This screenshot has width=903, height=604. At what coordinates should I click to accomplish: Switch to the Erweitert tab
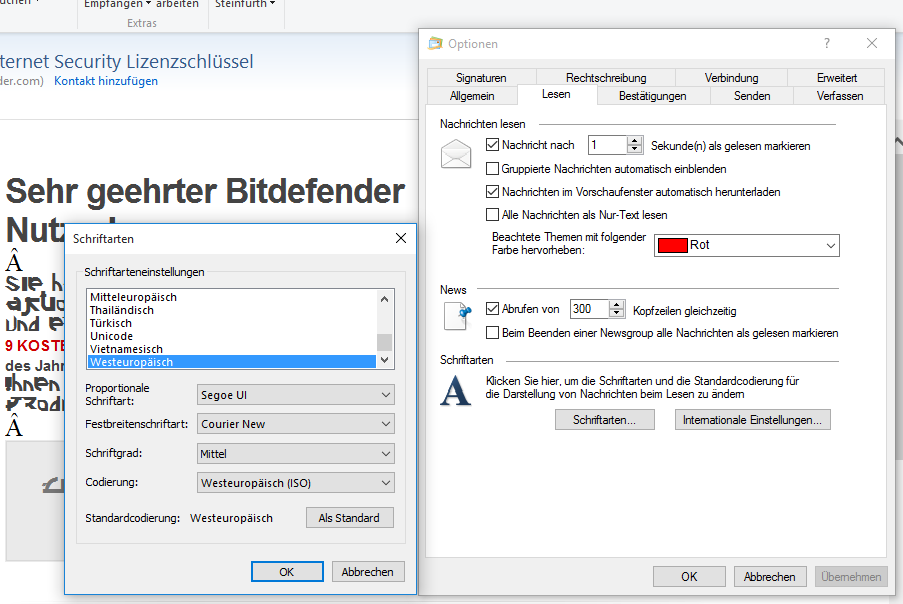click(x=837, y=77)
